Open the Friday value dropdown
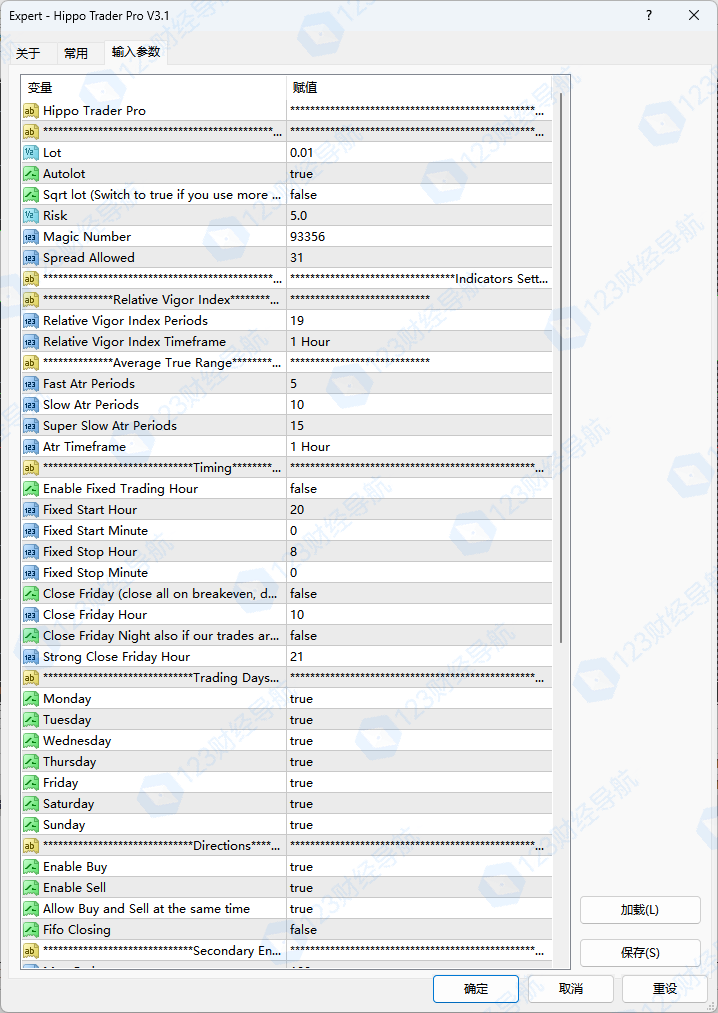Screen dimensions: 718x1013 419,782
